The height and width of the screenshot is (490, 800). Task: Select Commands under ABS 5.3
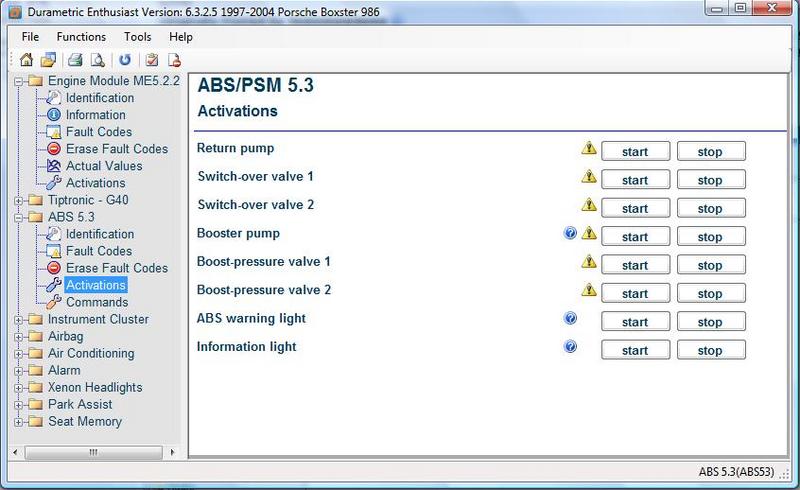tap(97, 302)
